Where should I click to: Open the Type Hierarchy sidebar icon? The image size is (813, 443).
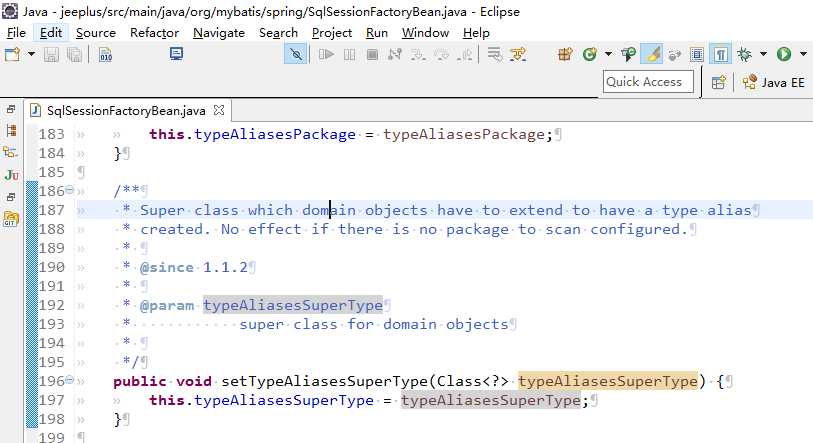click(10, 153)
